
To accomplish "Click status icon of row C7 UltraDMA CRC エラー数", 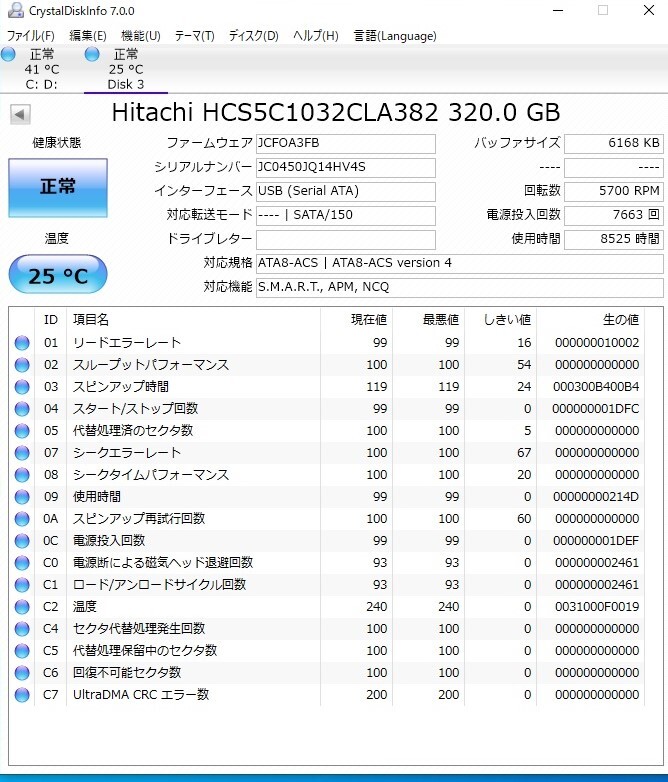I will click(22, 694).
